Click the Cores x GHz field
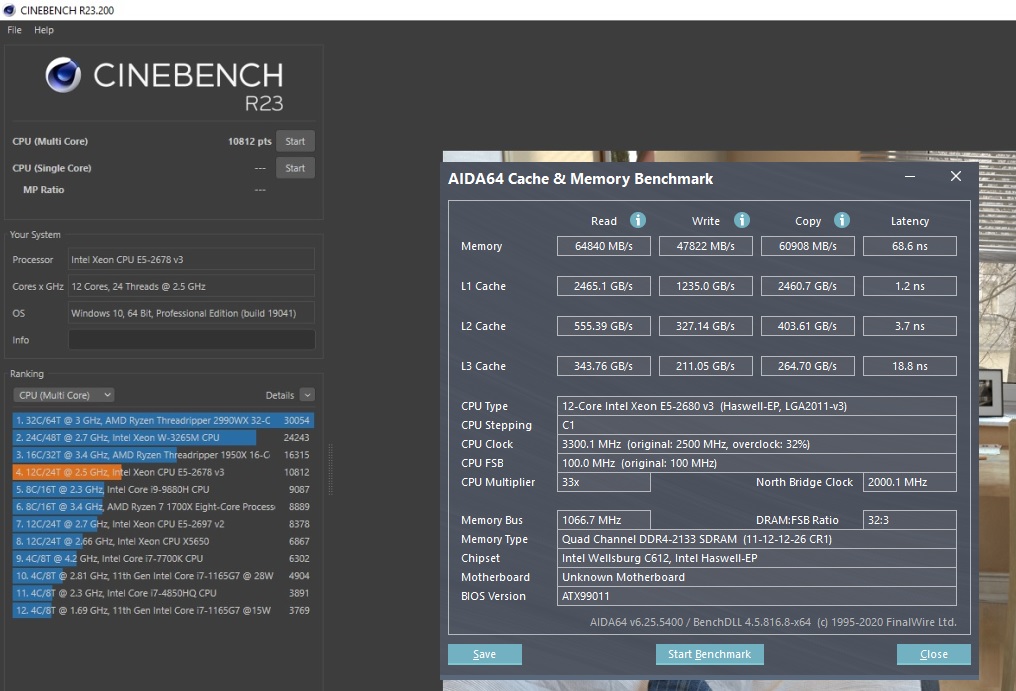1016x691 pixels. [192, 287]
